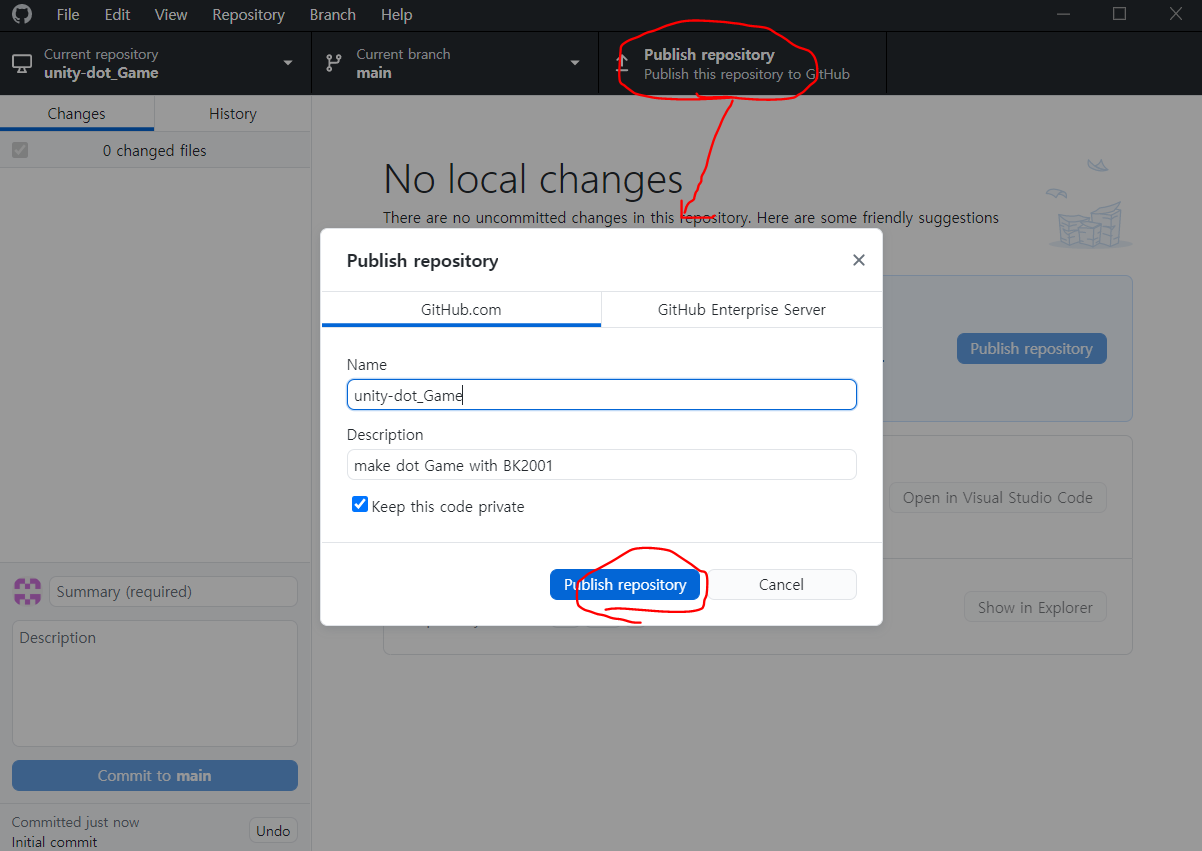
Task: Close the Publish repository dialog with X
Action: tap(858, 260)
